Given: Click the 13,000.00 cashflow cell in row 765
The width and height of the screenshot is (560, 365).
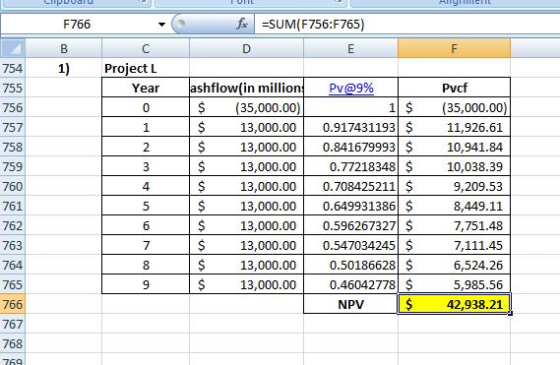Looking at the screenshot, I should (246, 284).
